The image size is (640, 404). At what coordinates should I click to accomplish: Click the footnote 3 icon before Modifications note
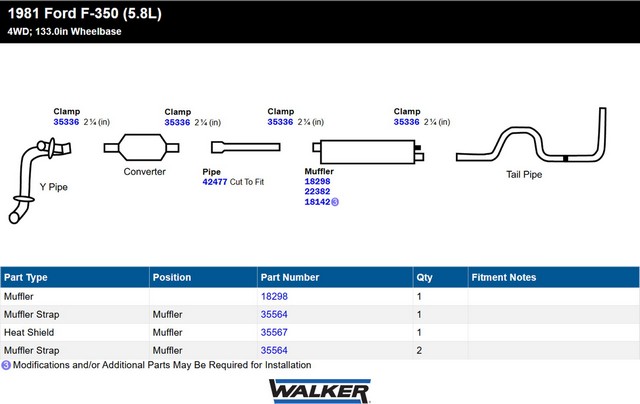[6, 365]
